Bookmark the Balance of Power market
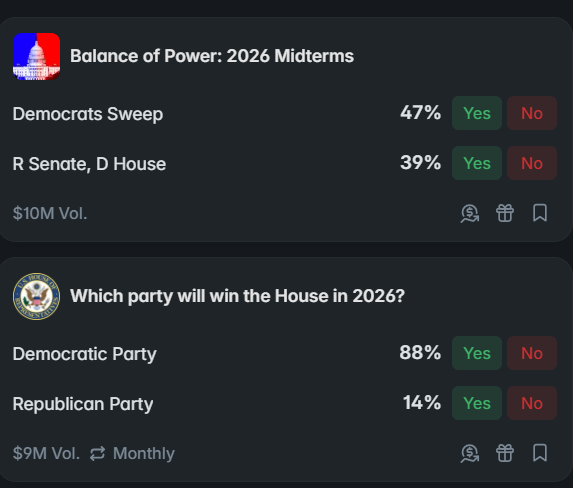 [540, 213]
